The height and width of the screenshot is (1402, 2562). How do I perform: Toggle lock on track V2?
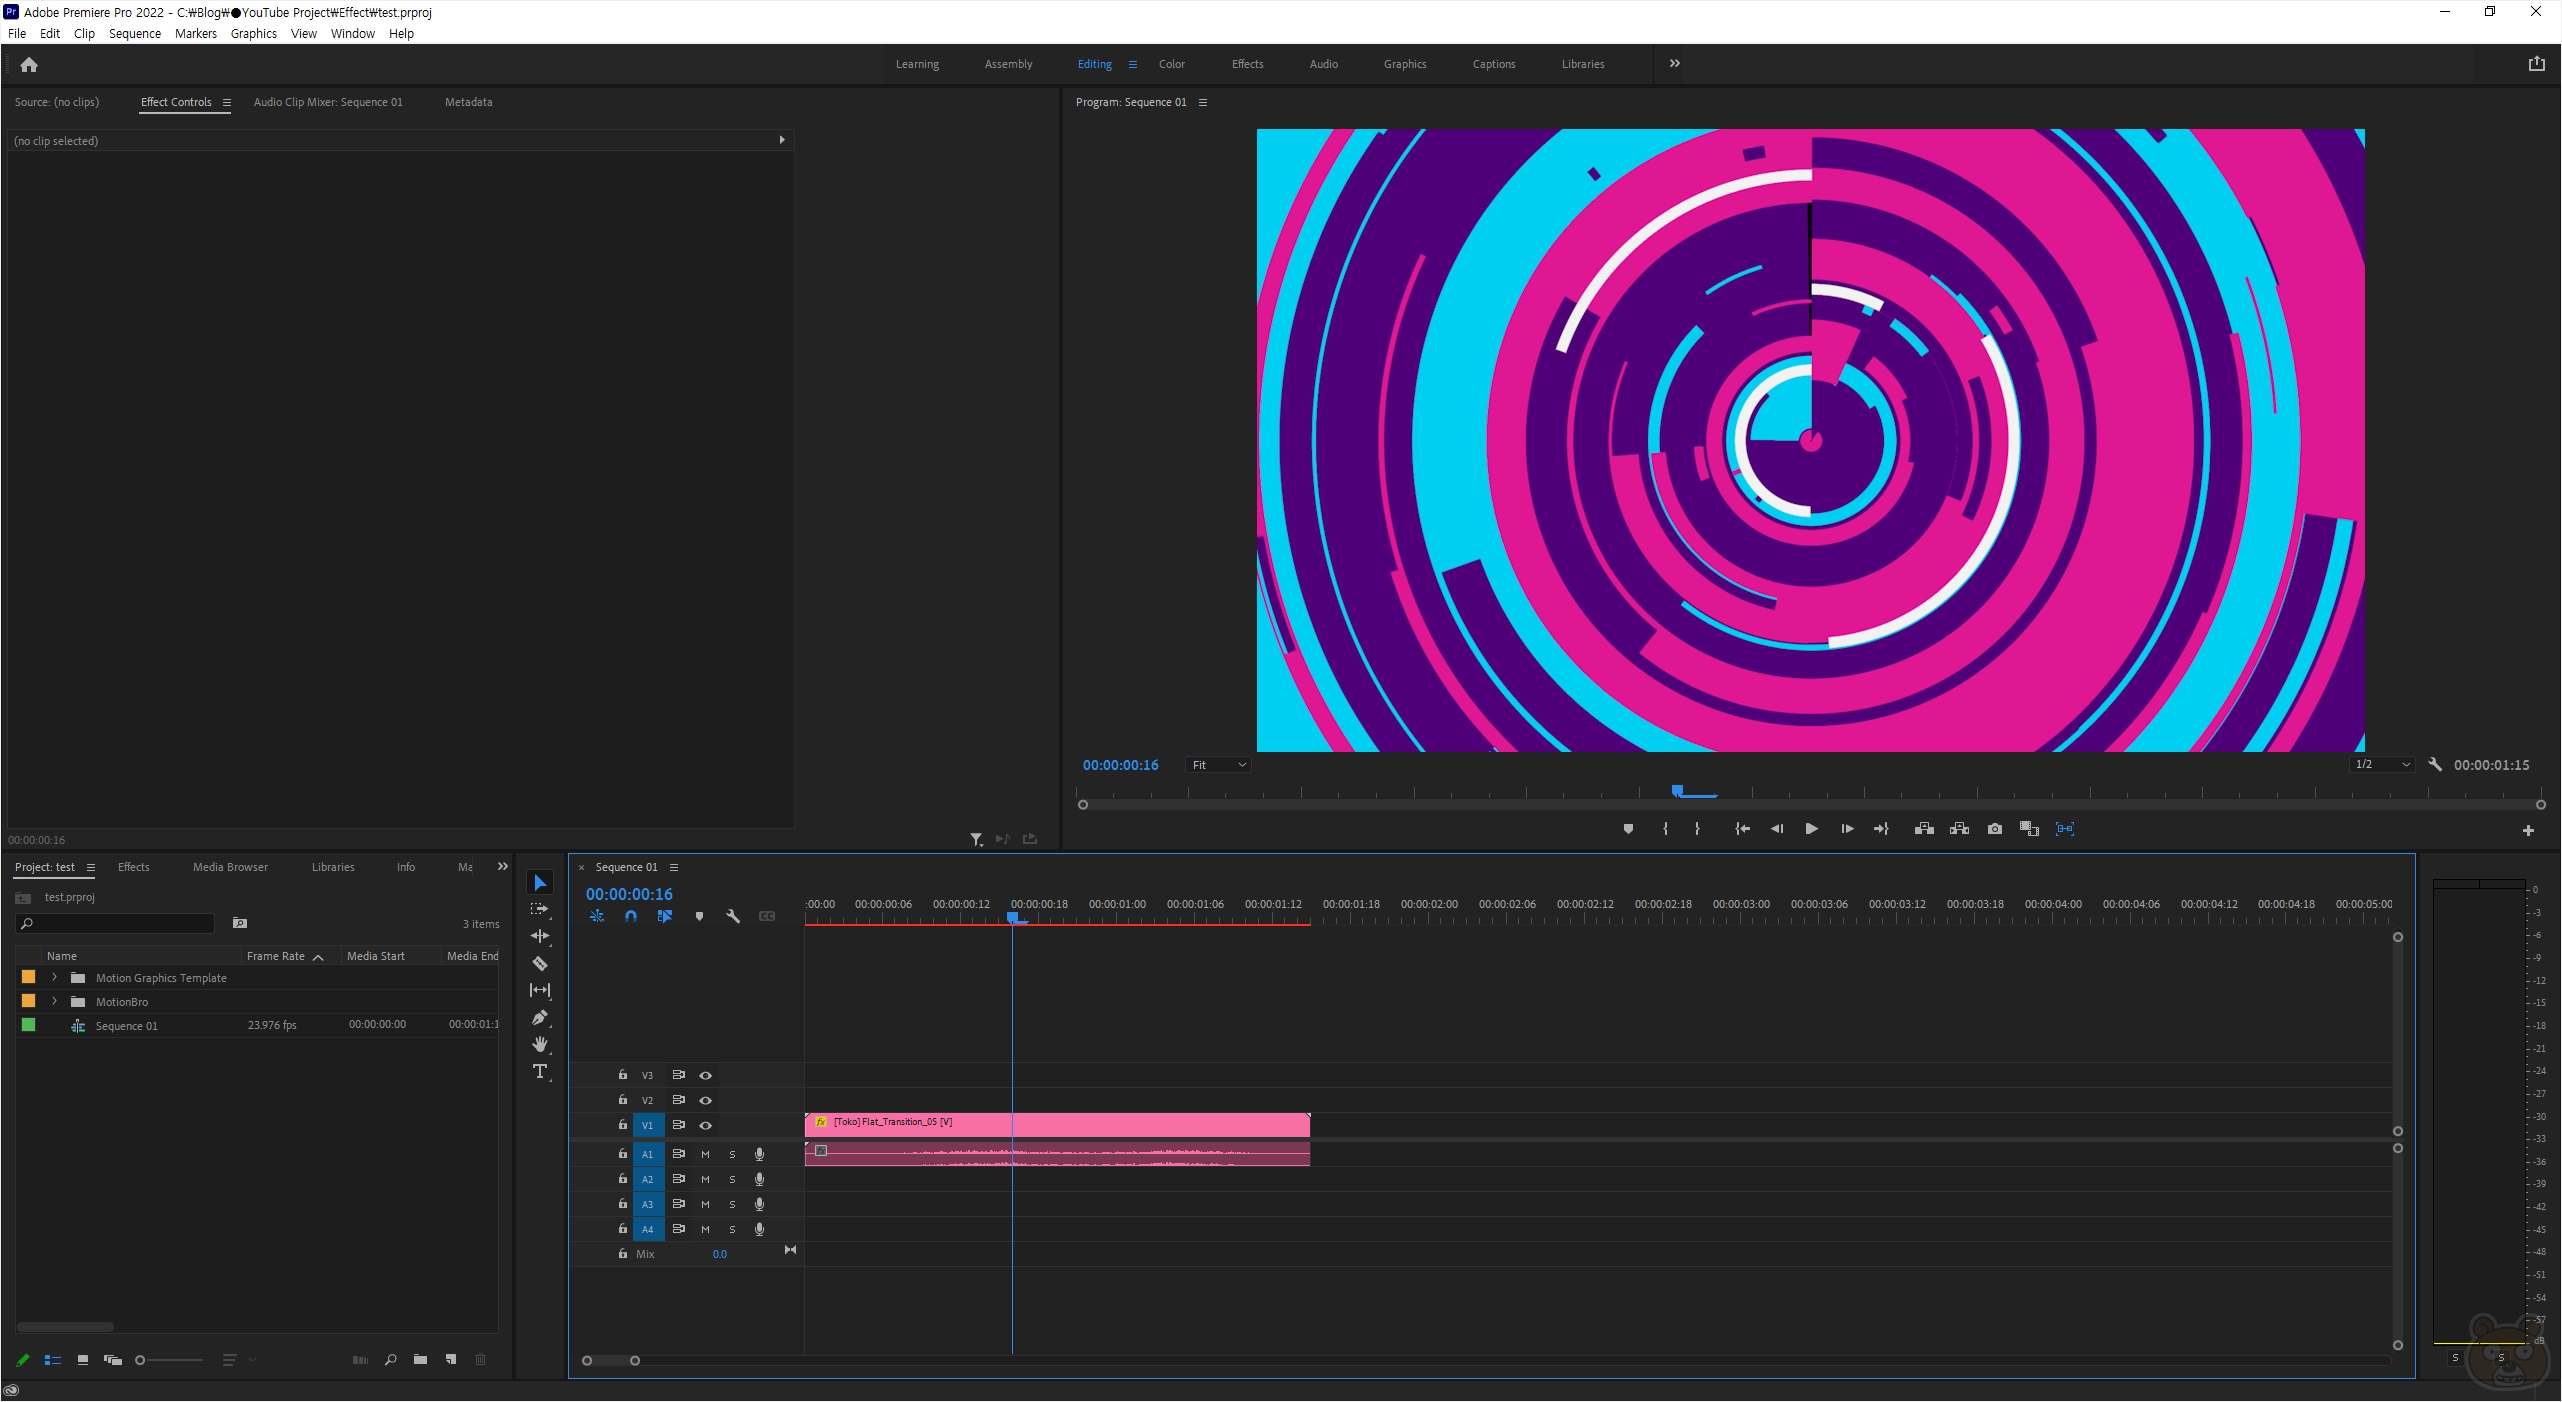click(x=622, y=1100)
